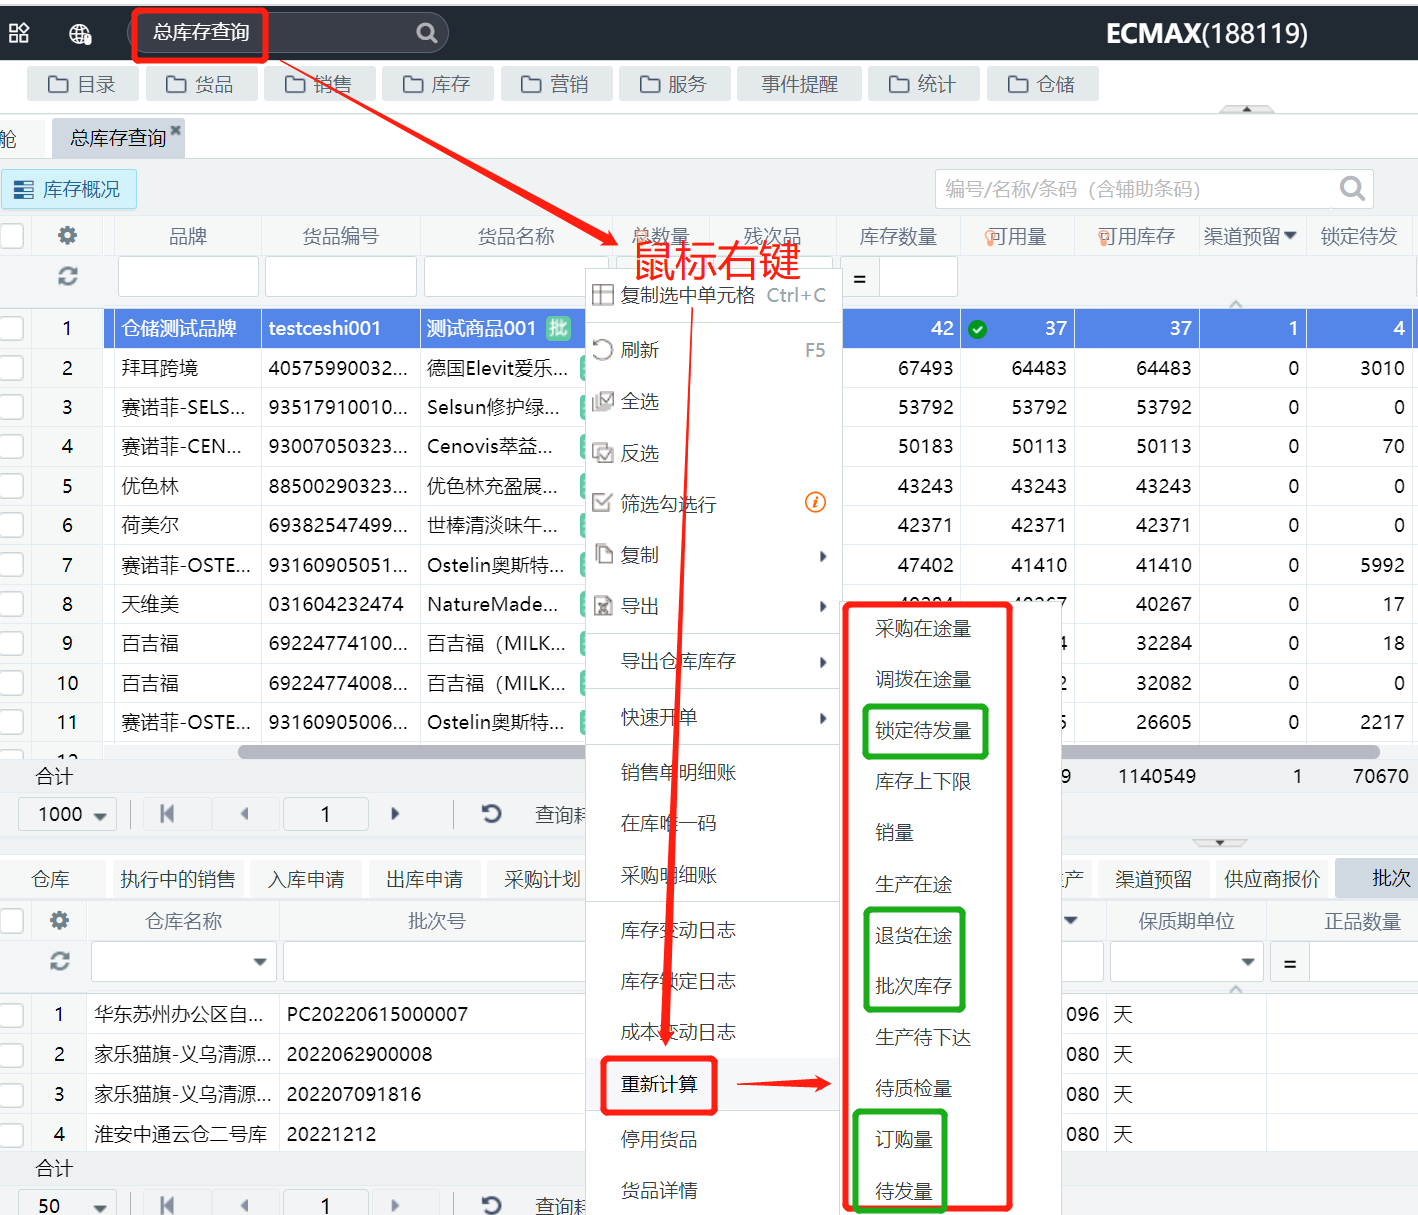
Task: Switch to the 供应商报价 tab
Action: [x=1272, y=879]
